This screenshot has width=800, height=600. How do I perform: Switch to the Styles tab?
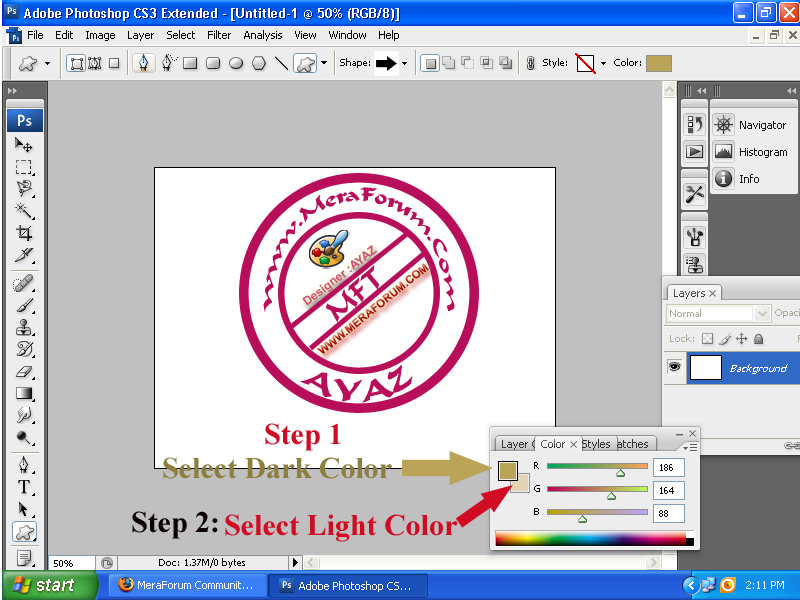[x=596, y=444]
